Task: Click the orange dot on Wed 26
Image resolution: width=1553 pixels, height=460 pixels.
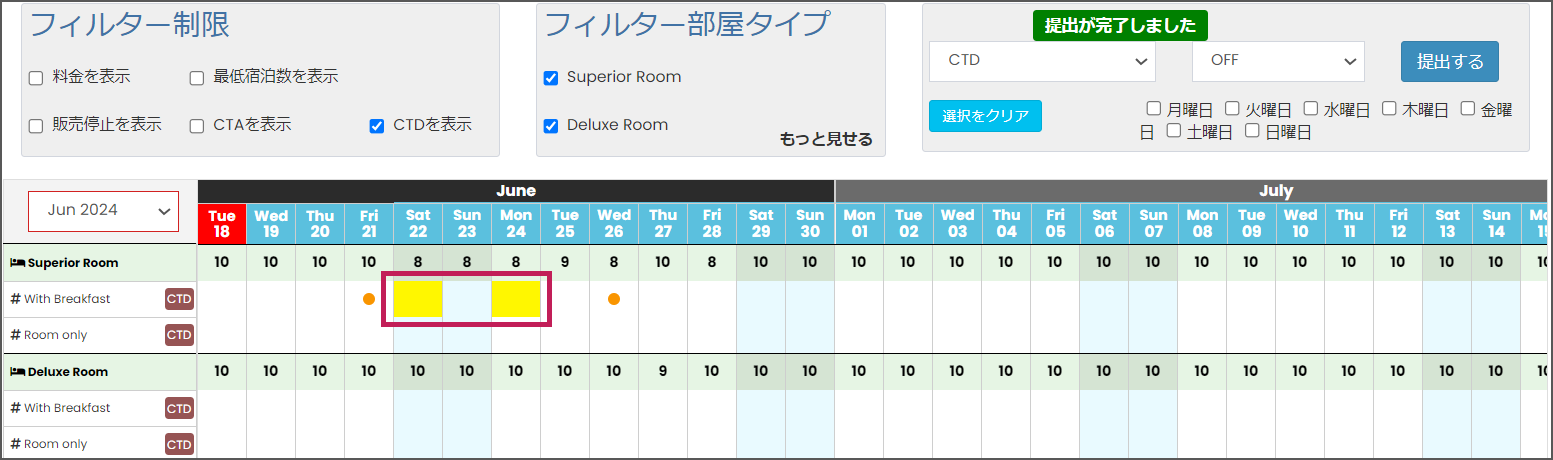Action: click(614, 299)
